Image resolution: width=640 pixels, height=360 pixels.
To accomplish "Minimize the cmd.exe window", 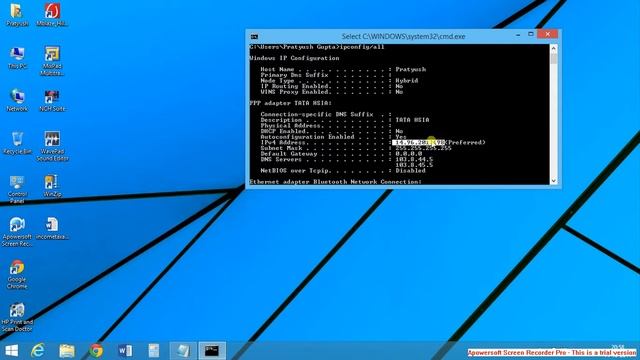I will (518, 35).
